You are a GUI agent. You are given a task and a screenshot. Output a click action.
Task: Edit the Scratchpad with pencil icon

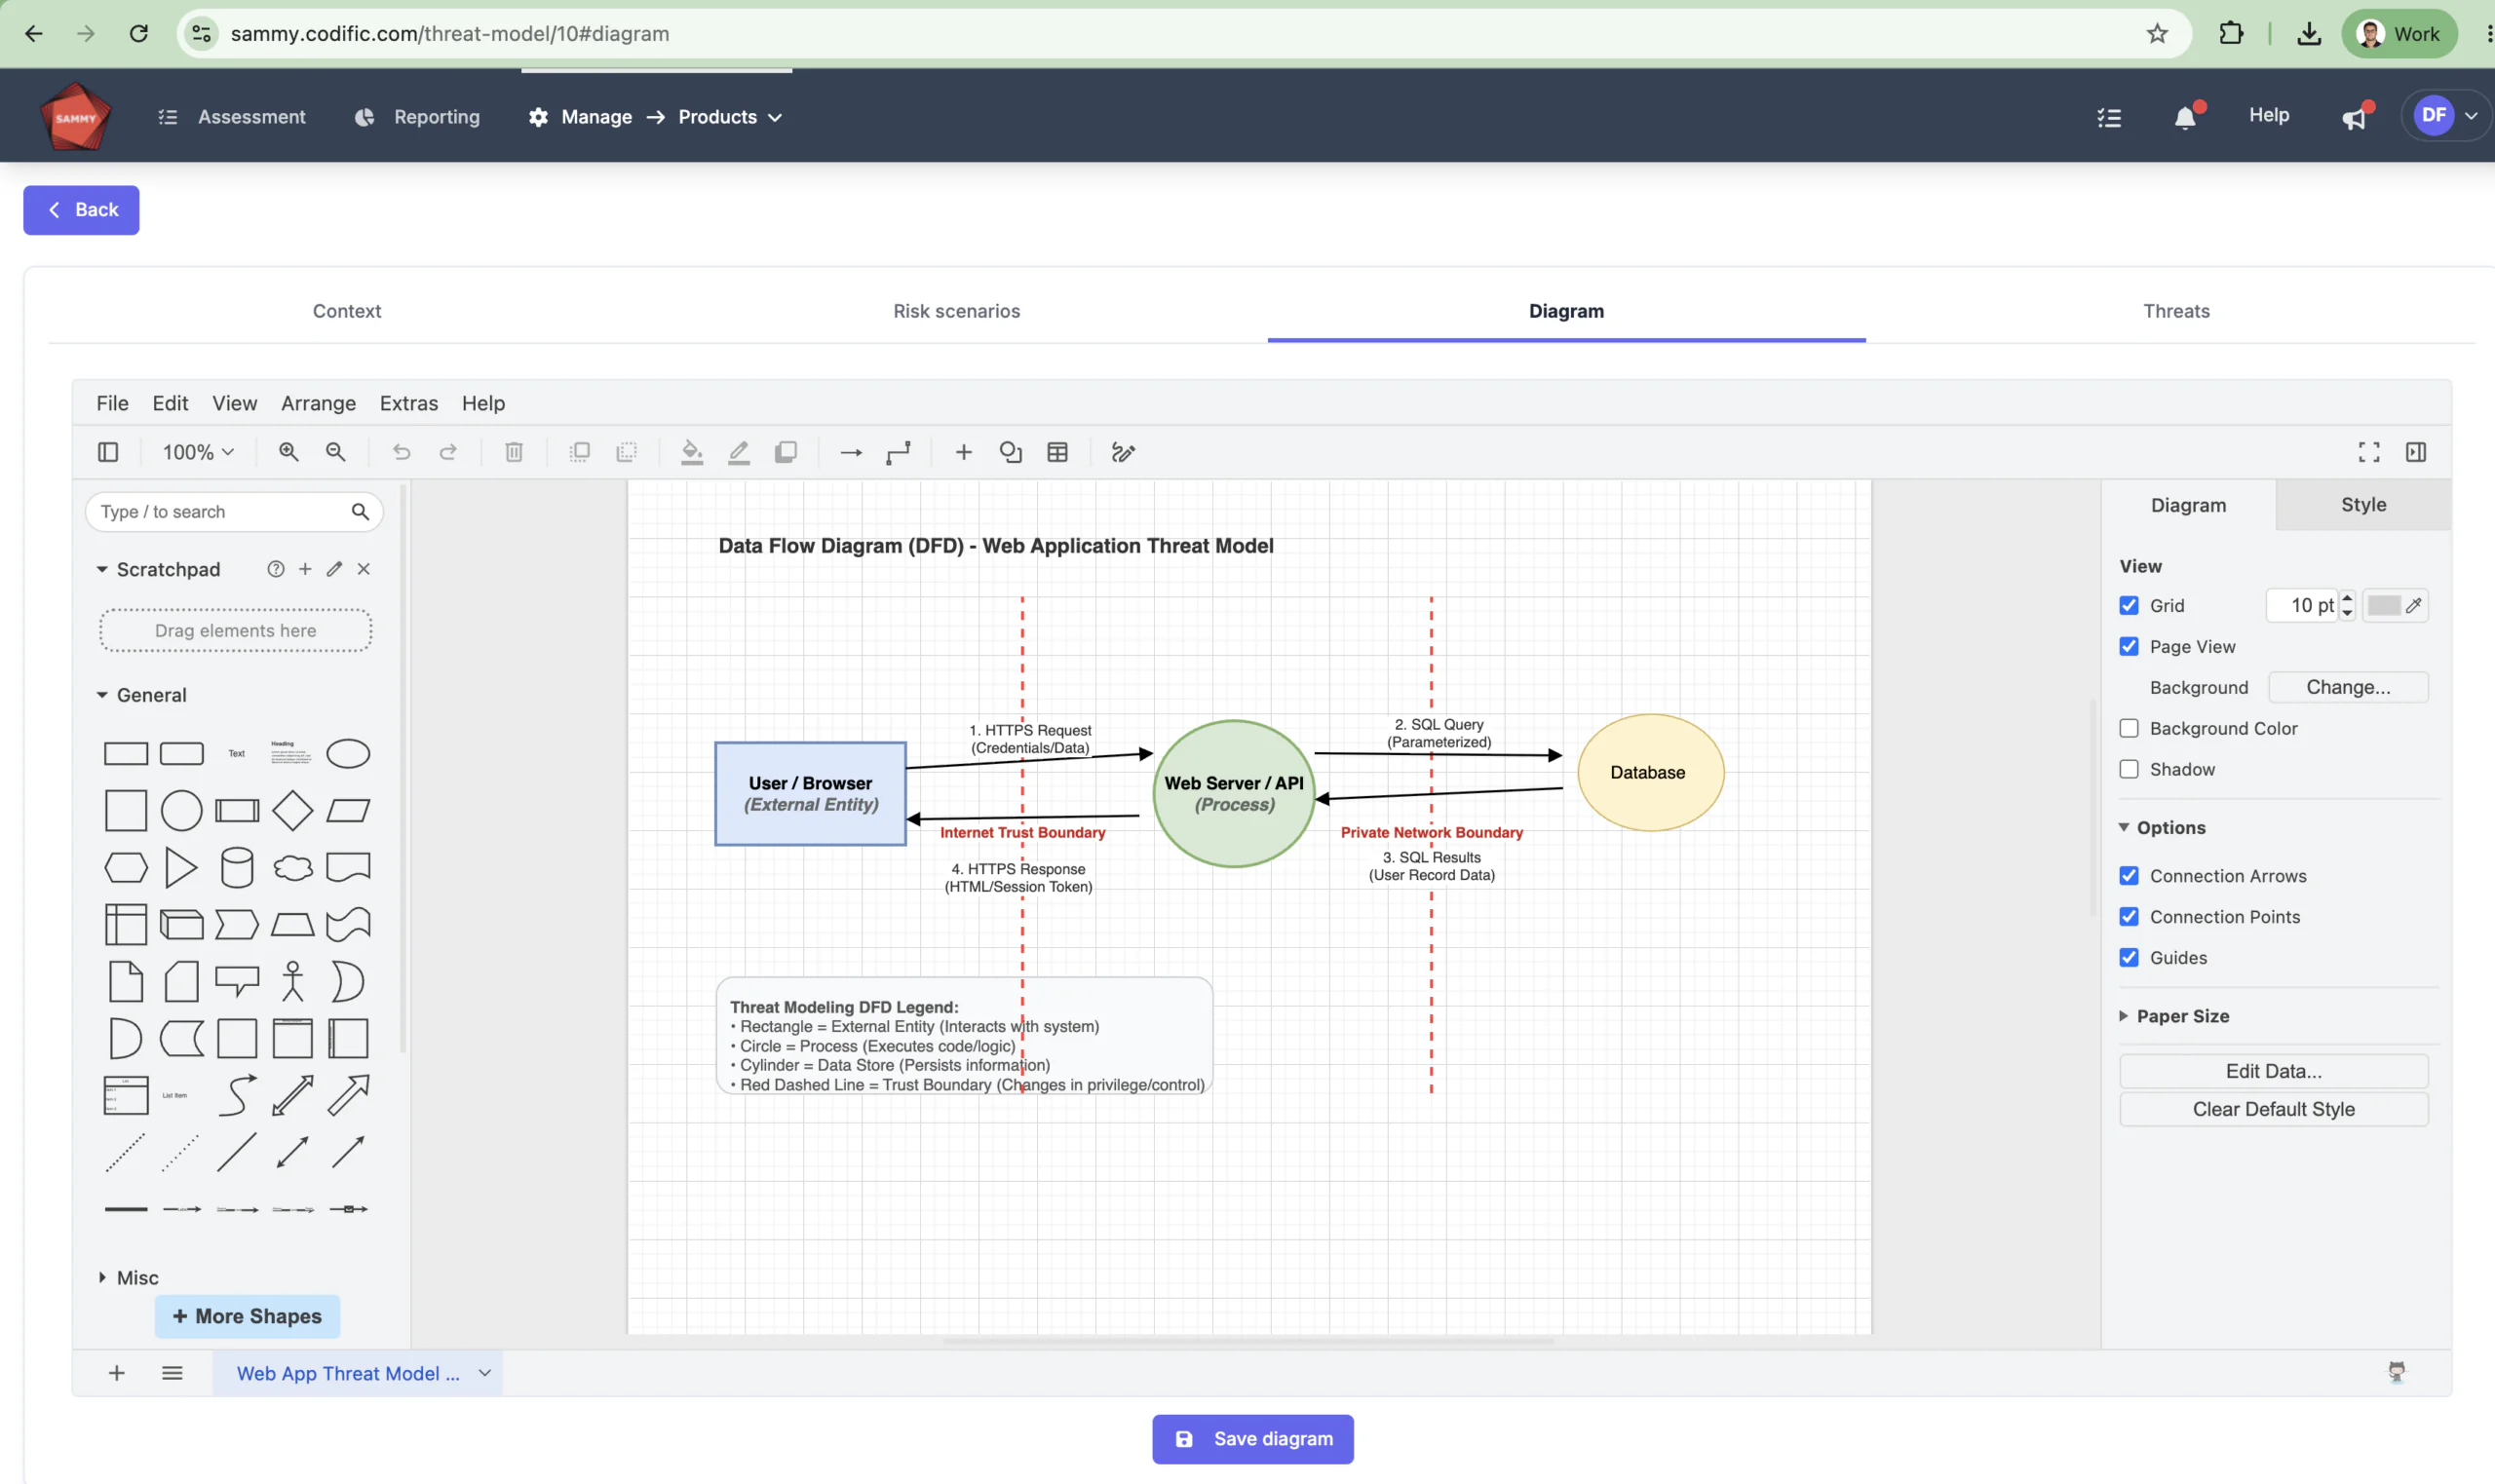[x=334, y=569]
